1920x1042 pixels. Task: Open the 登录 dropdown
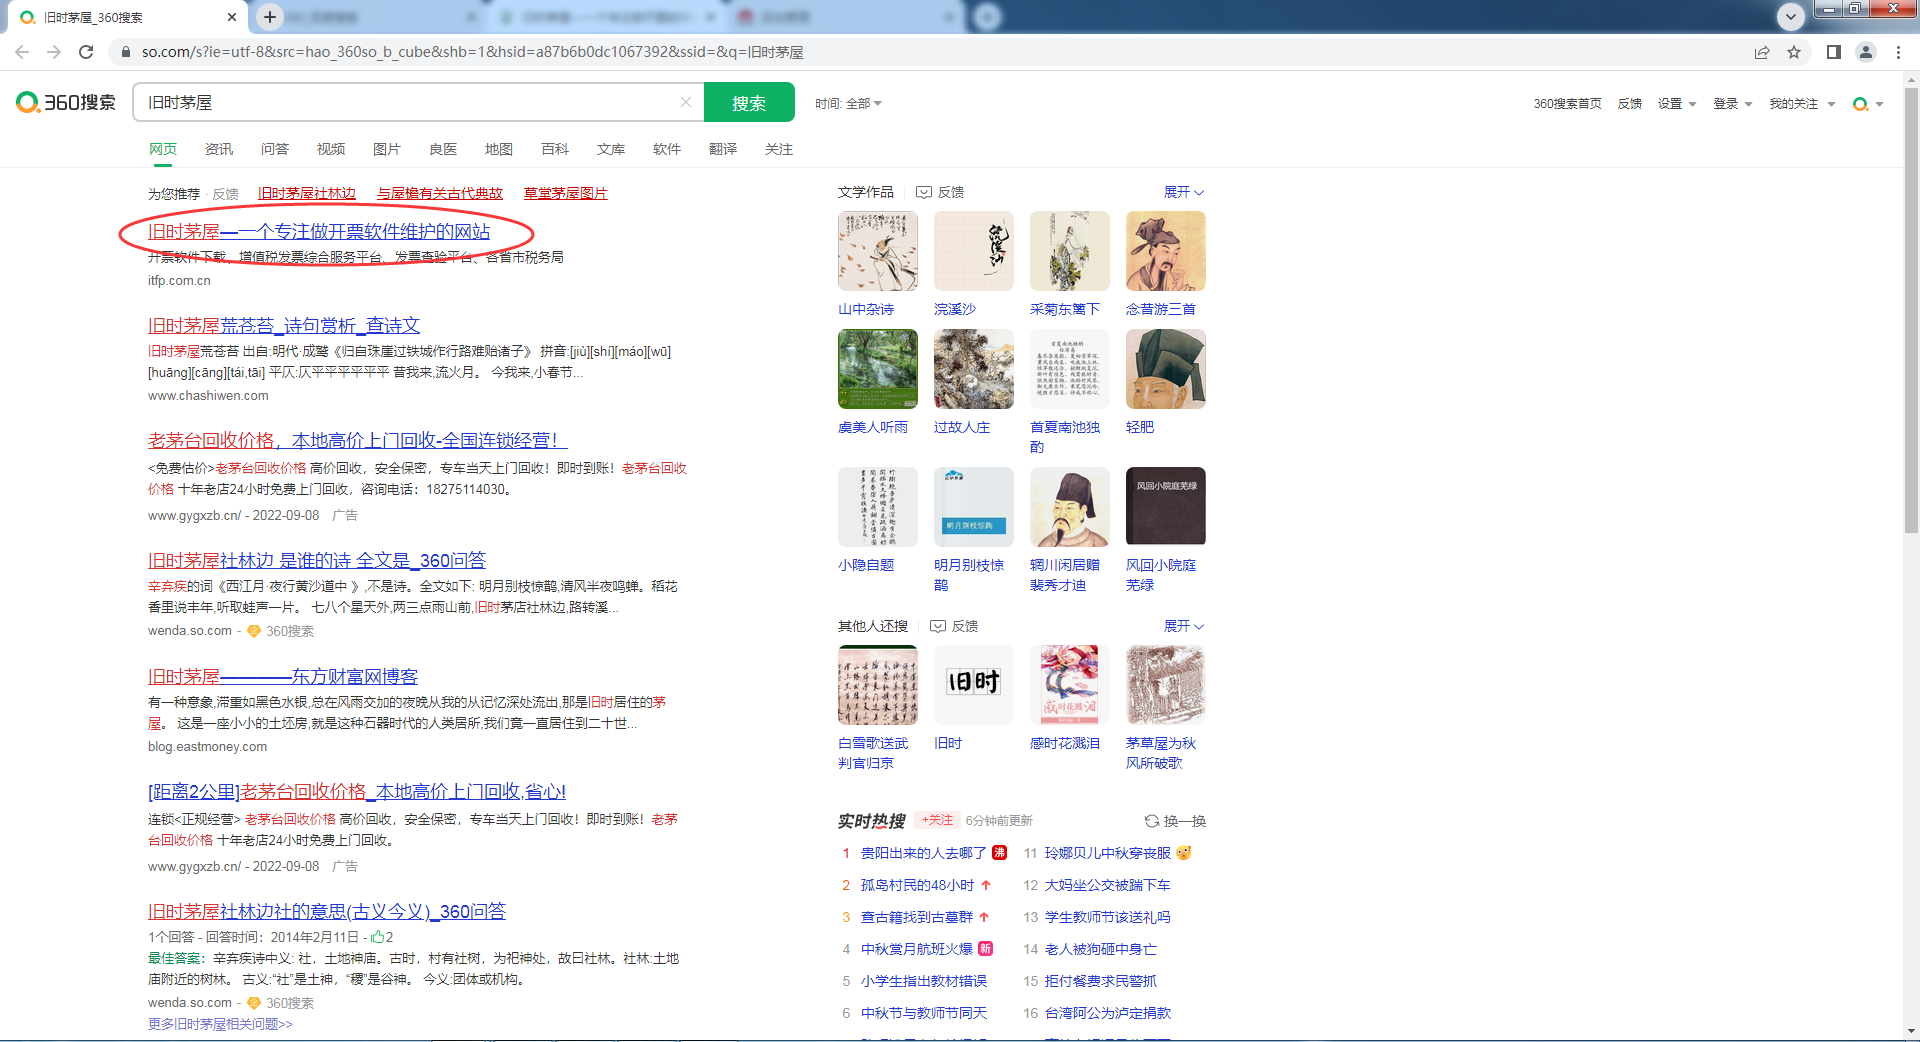1733,104
